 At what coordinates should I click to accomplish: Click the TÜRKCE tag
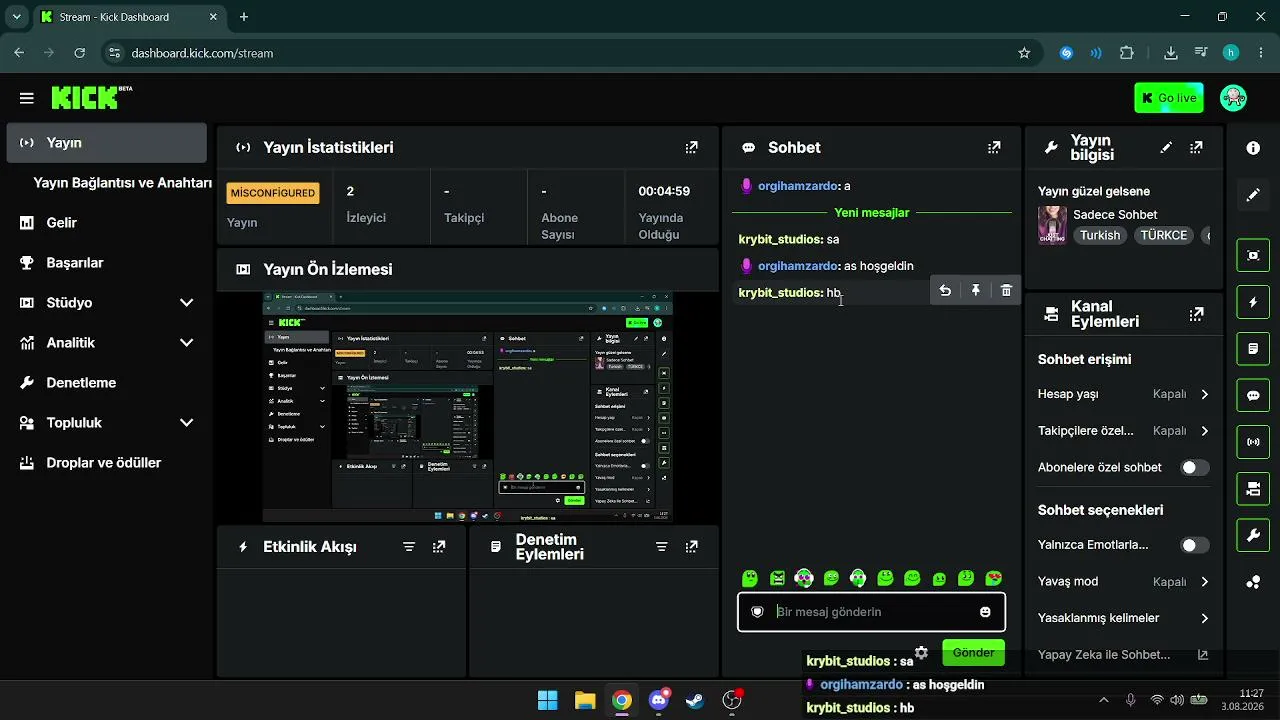pyautogui.click(x=1163, y=236)
